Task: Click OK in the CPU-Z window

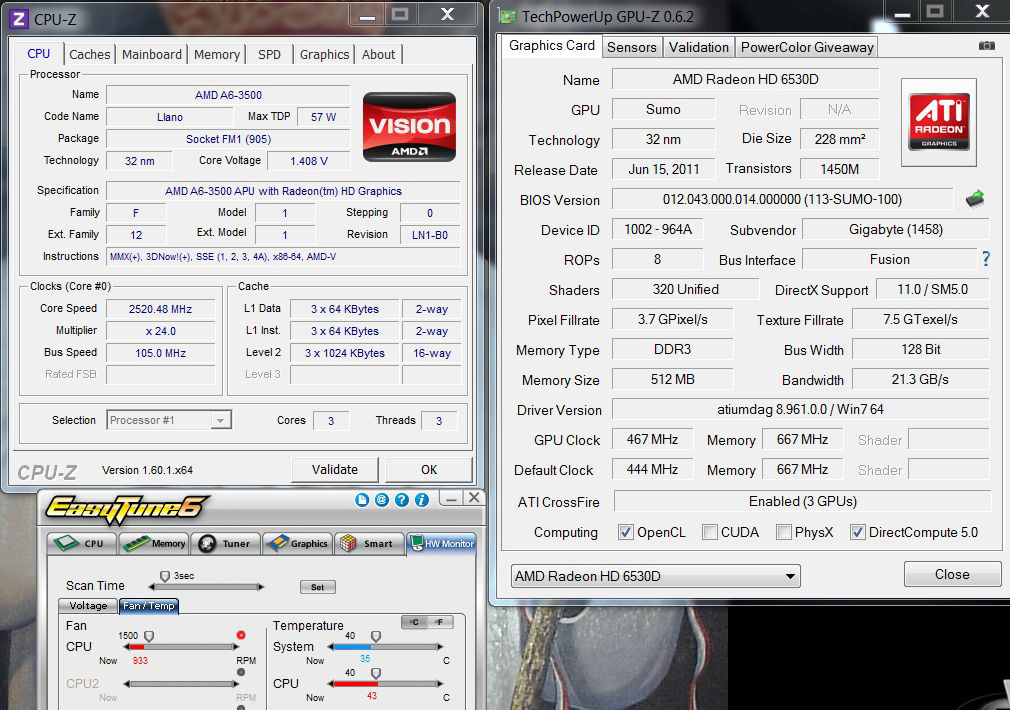Action: [428, 470]
